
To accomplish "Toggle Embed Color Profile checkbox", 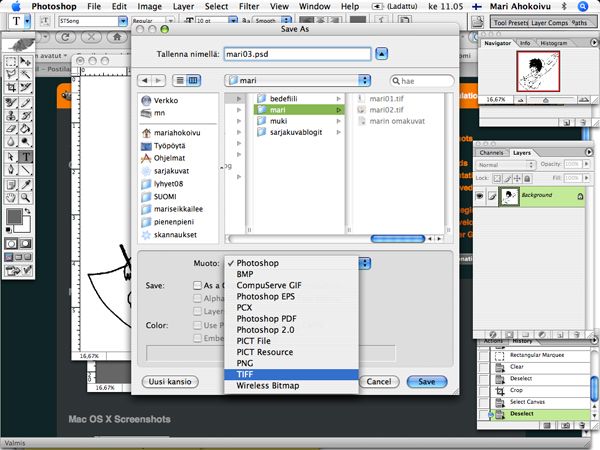I will coord(197,338).
